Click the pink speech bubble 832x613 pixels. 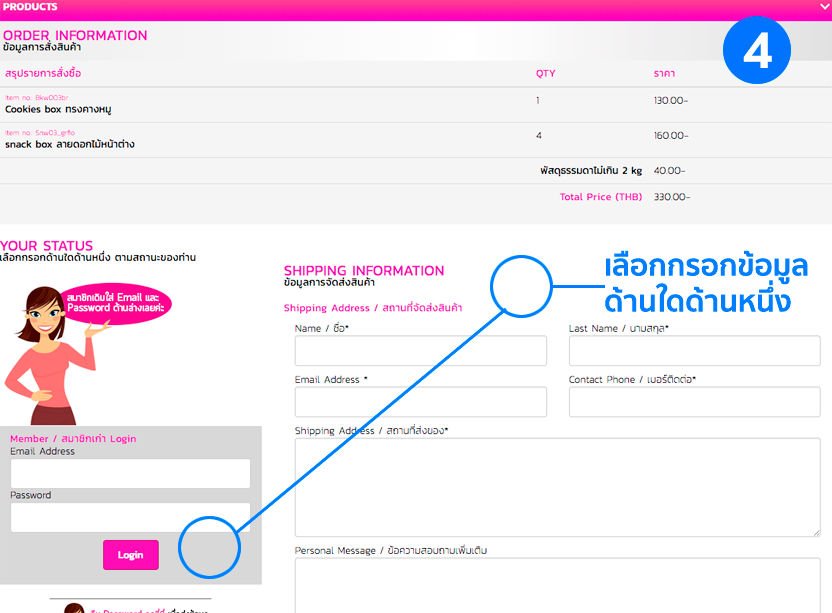click(115, 303)
